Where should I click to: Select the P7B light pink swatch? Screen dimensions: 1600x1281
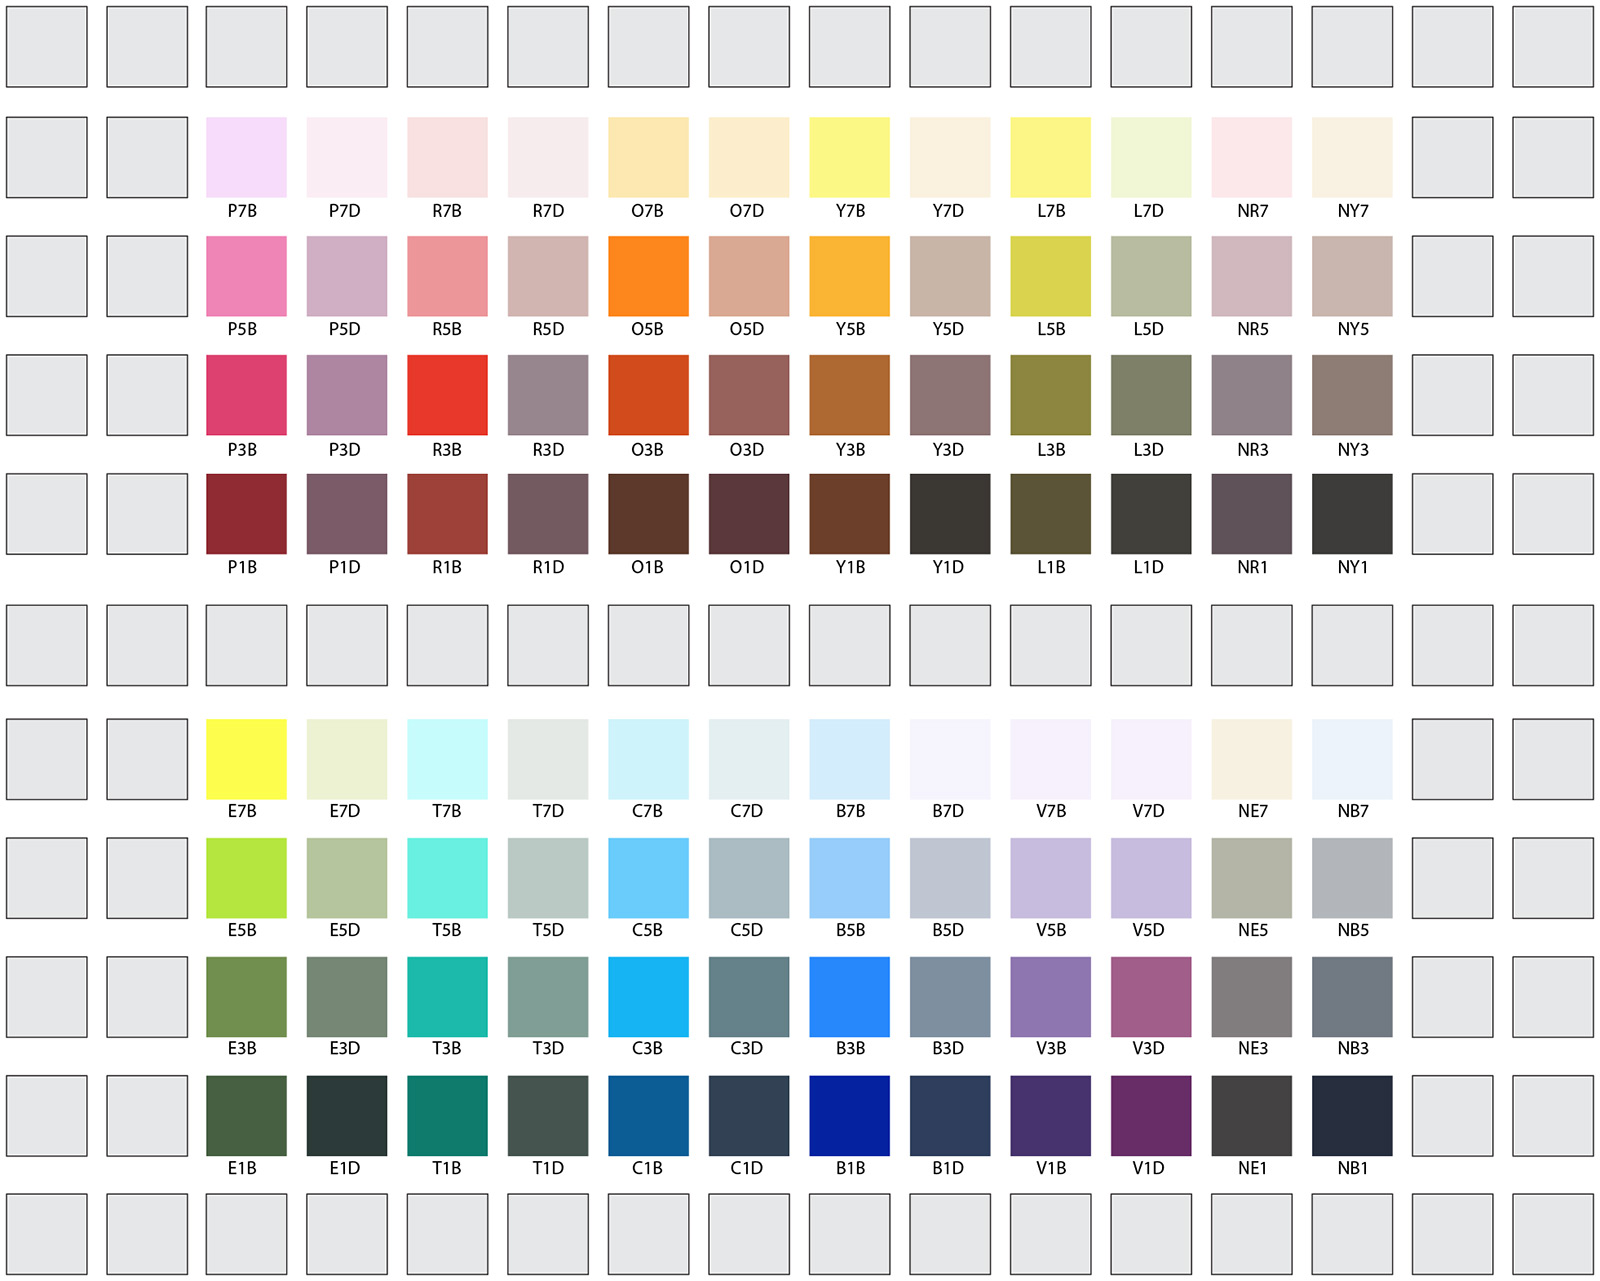point(246,157)
